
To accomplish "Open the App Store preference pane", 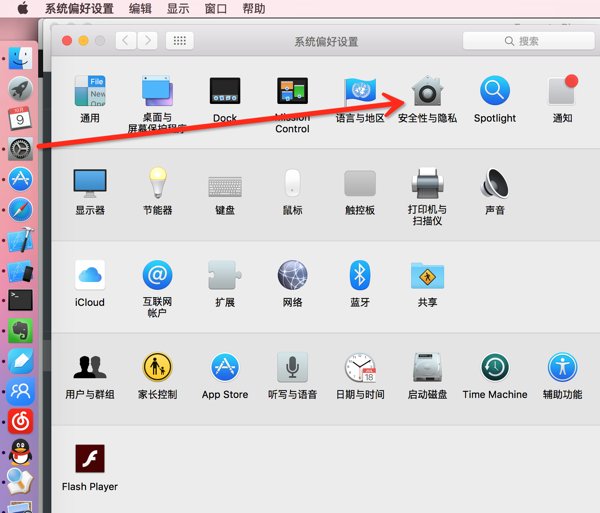I will tap(225, 367).
